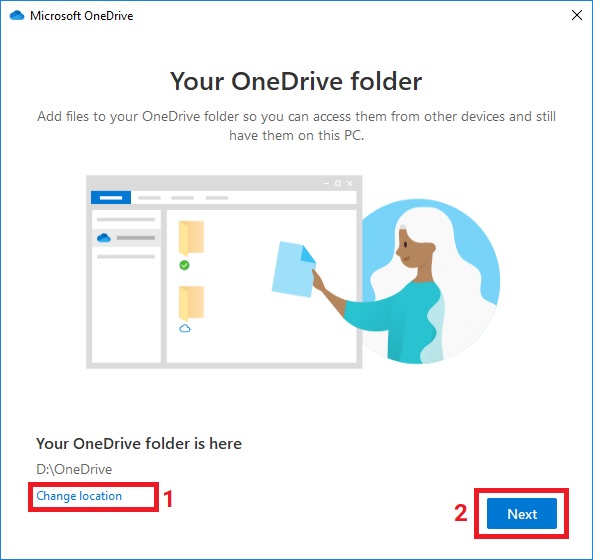Continue with the Next button
Screen dimensions: 593x560
tap(522, 513)
